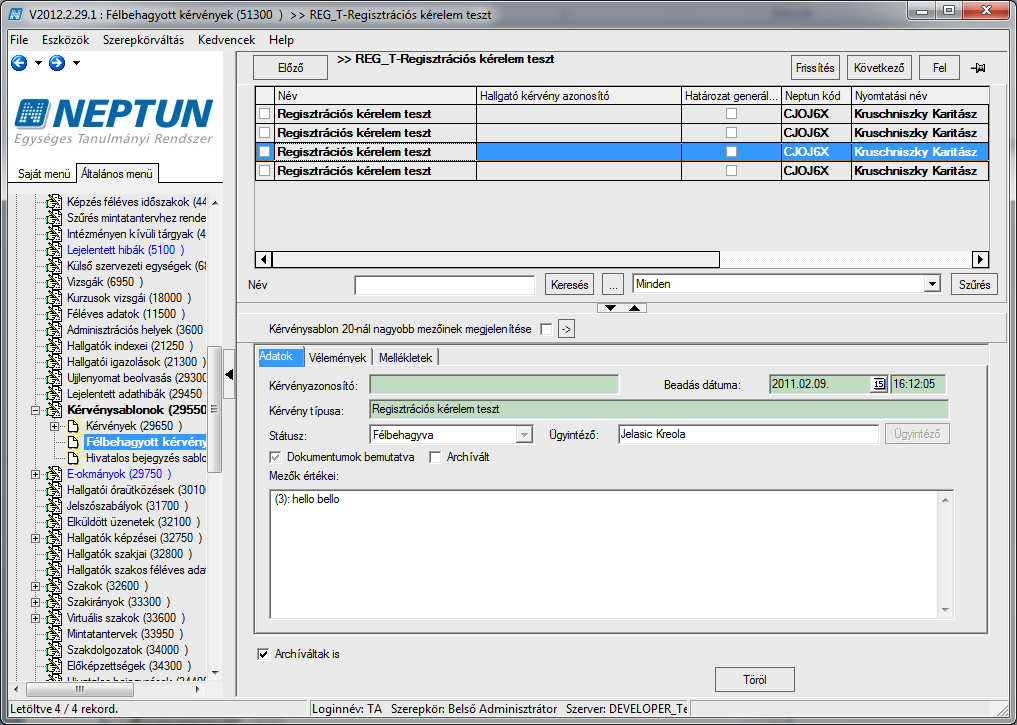The image size is (1017, 725).
Task: Click the left-pointing panel collapse arrow
Action: [229, 374]
